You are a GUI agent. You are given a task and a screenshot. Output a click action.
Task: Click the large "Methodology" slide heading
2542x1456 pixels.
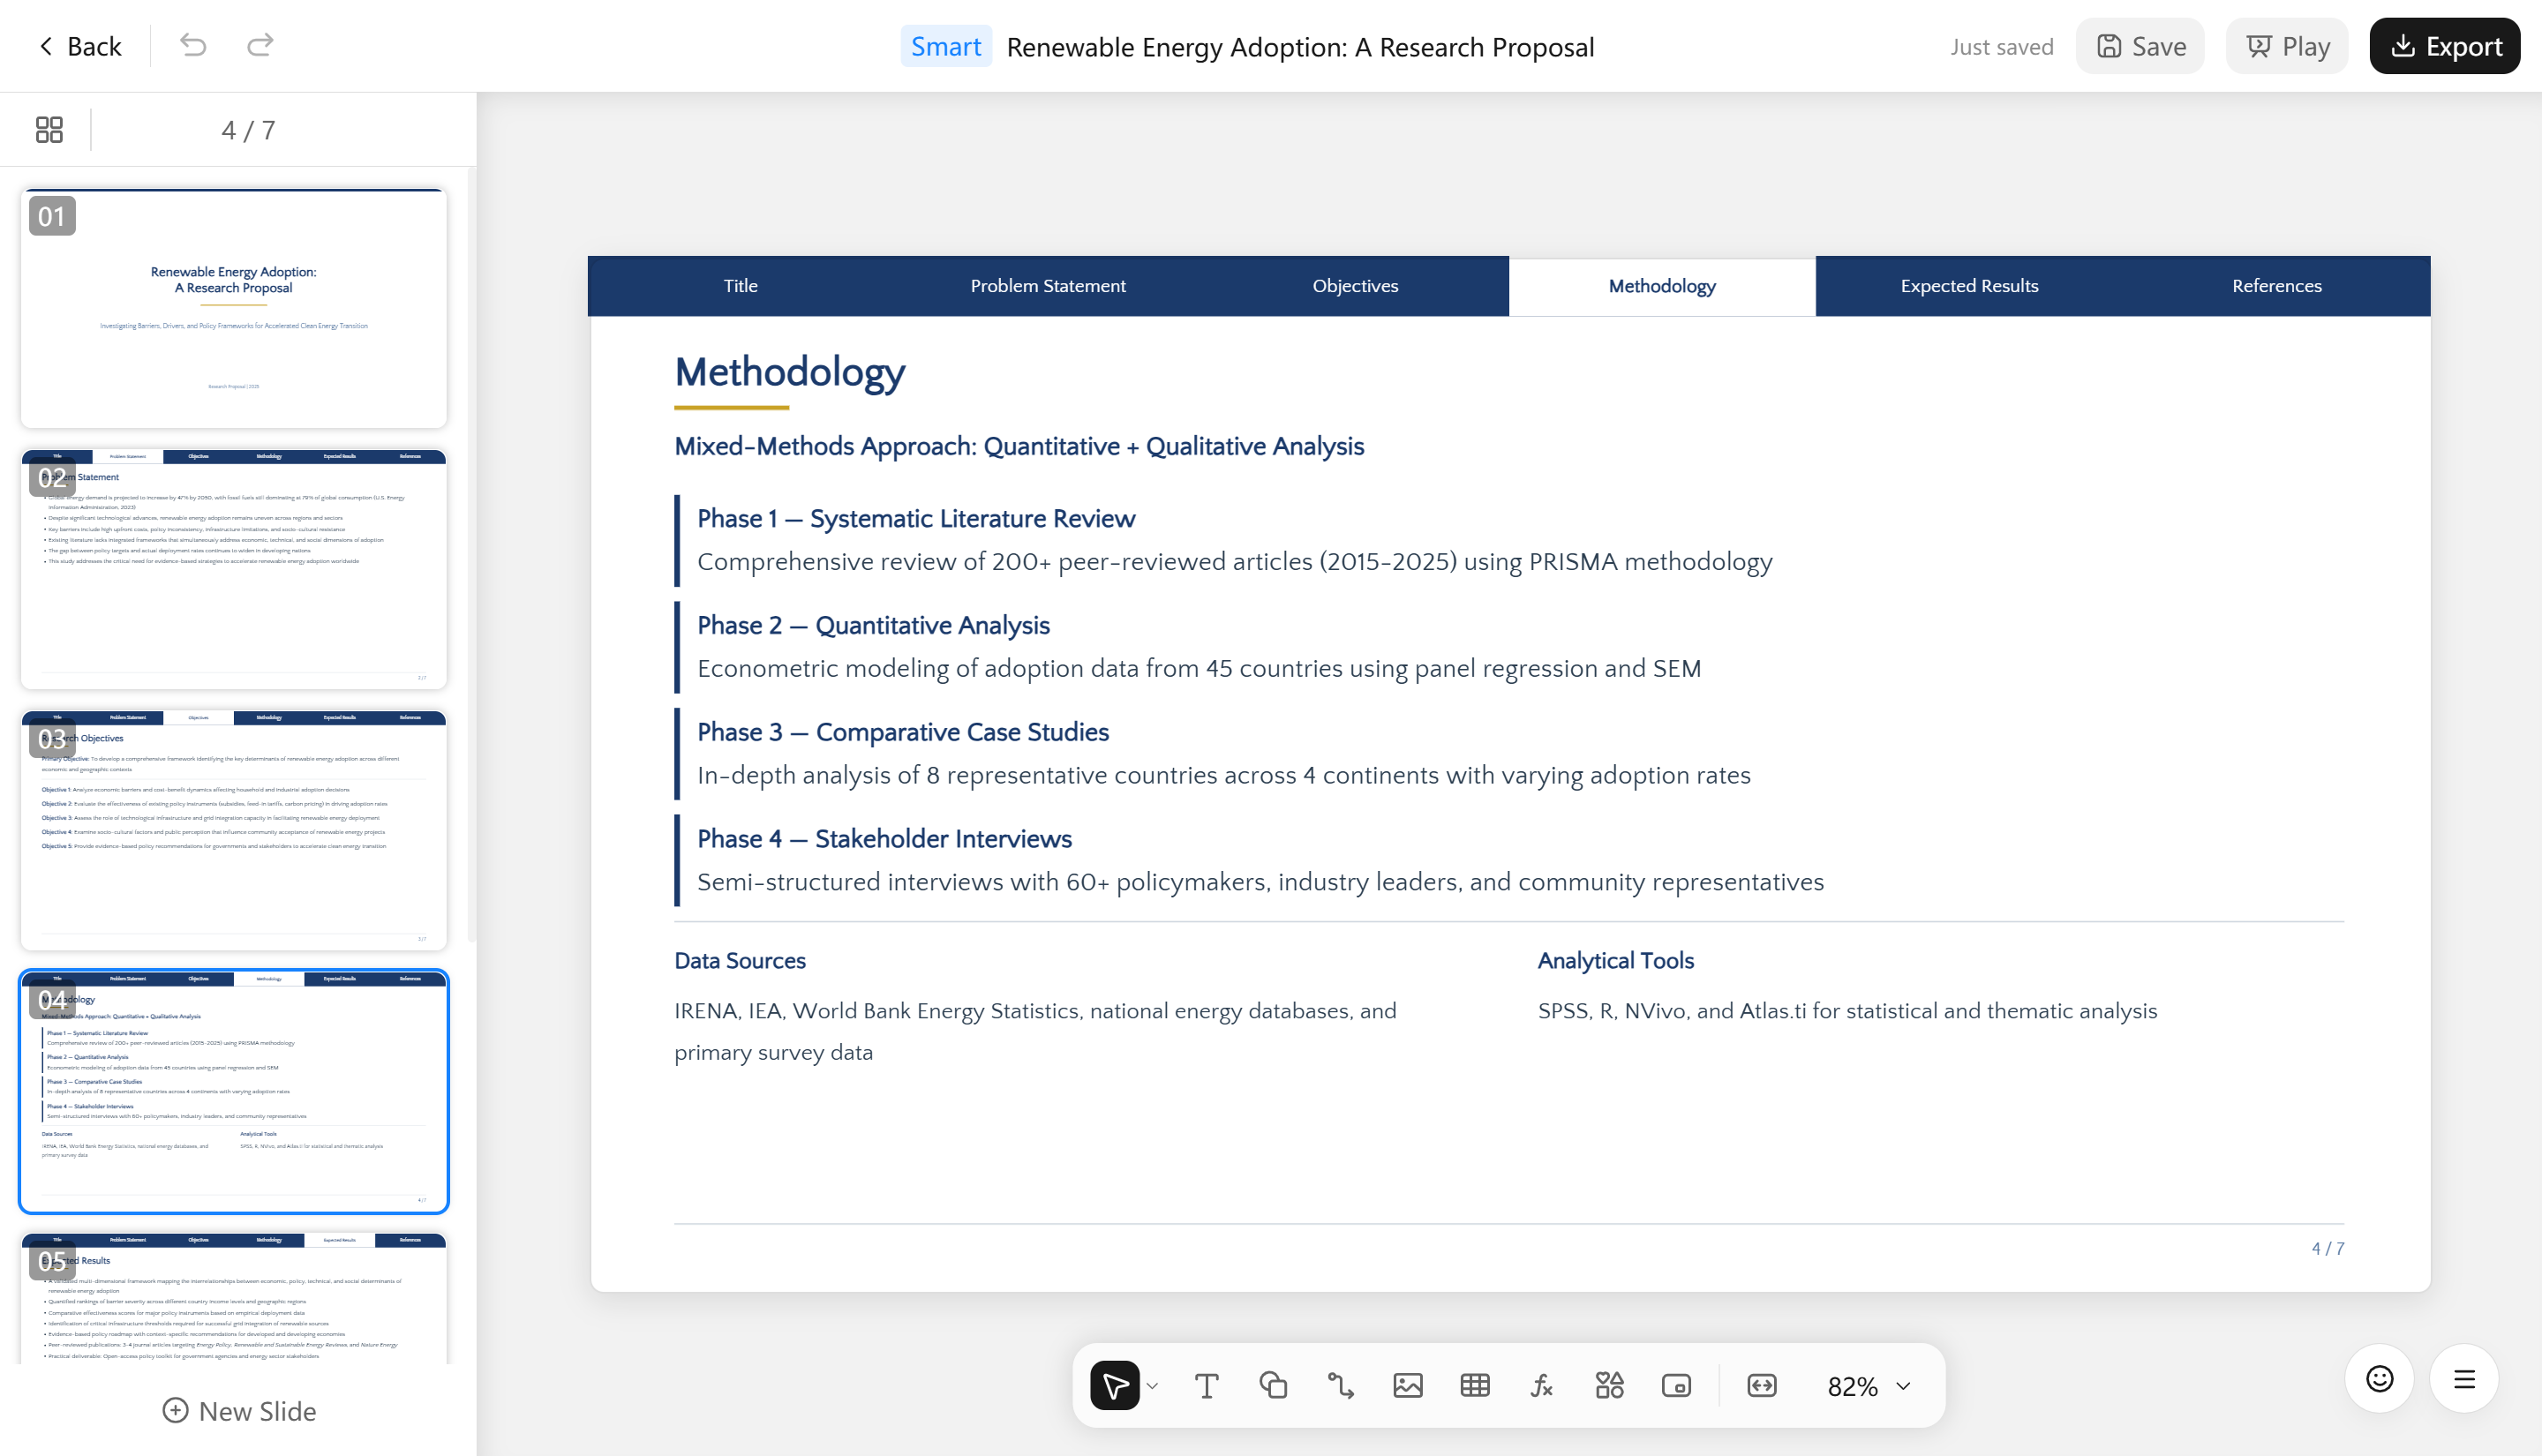tap(790, 372)
